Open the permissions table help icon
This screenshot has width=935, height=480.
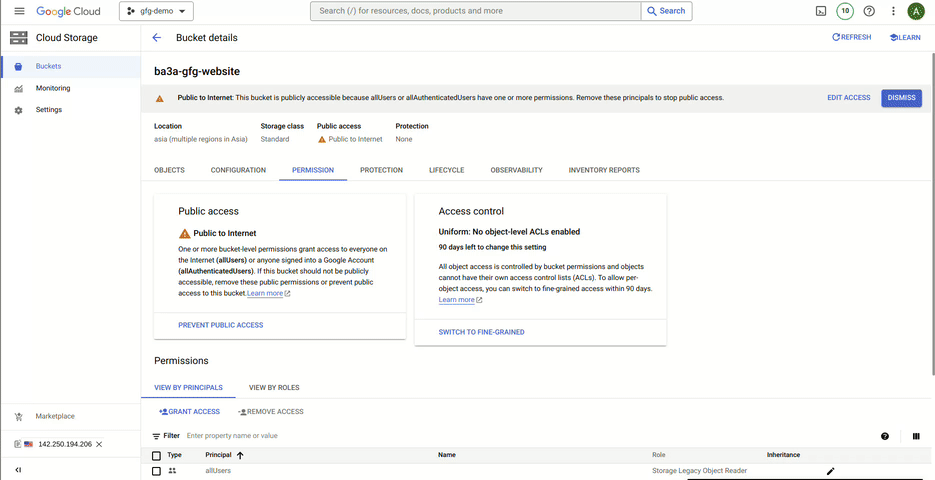point(885,436)
